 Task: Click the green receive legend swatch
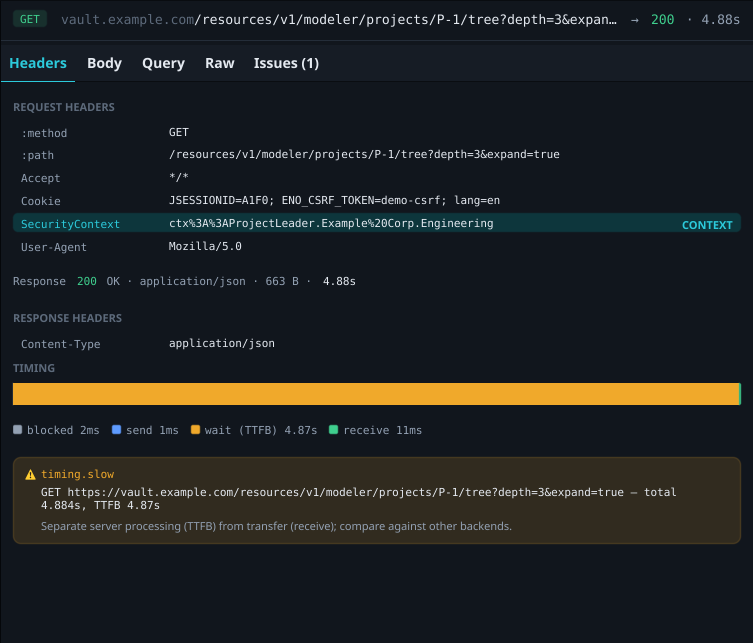coord(333,430)
